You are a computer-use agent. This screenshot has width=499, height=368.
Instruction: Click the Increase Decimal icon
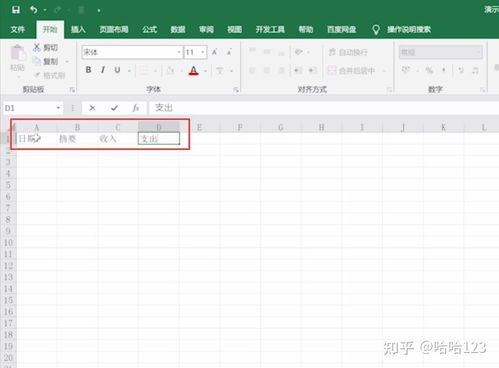pos(461,70)
